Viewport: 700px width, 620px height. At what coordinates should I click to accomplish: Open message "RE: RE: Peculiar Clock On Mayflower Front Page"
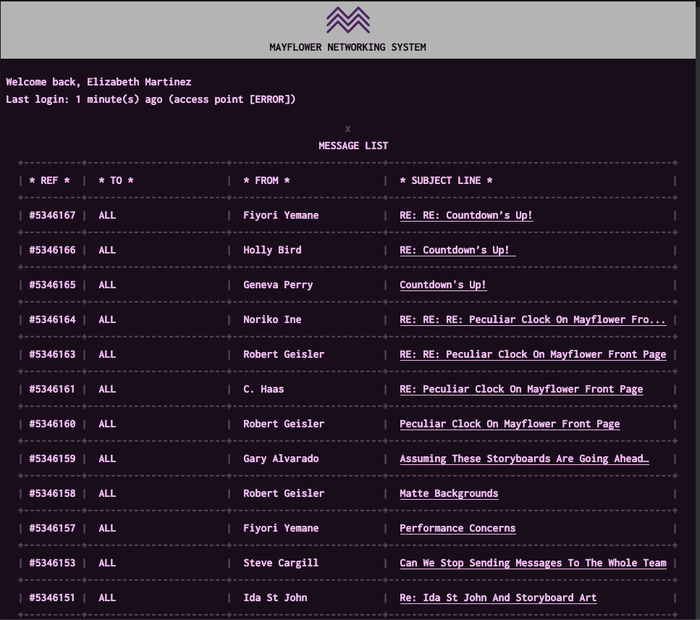(x=532, y=355)
